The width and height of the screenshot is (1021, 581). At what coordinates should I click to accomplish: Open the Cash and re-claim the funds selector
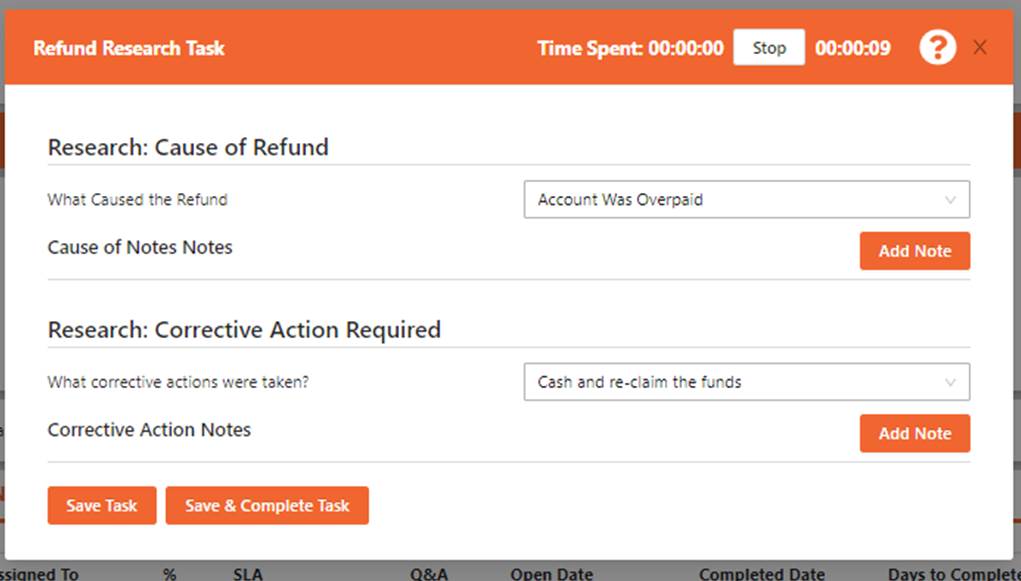tap(745, 382)
